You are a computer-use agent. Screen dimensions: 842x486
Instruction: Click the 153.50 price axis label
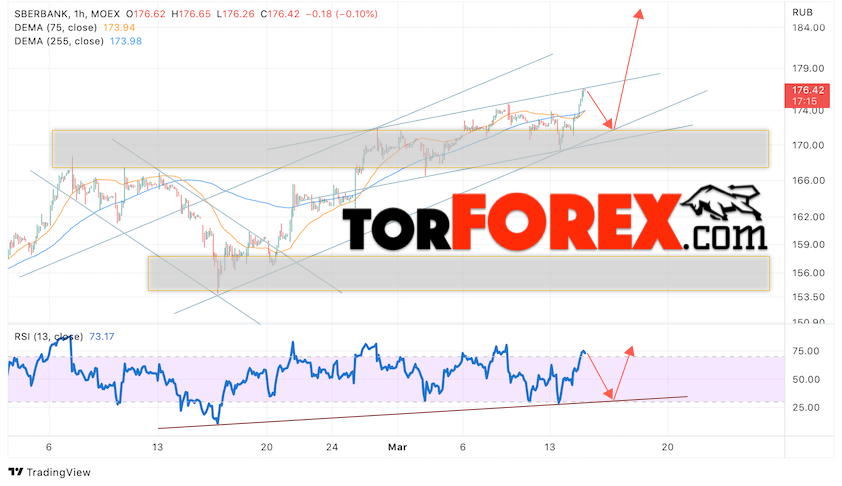click(808, 296)
